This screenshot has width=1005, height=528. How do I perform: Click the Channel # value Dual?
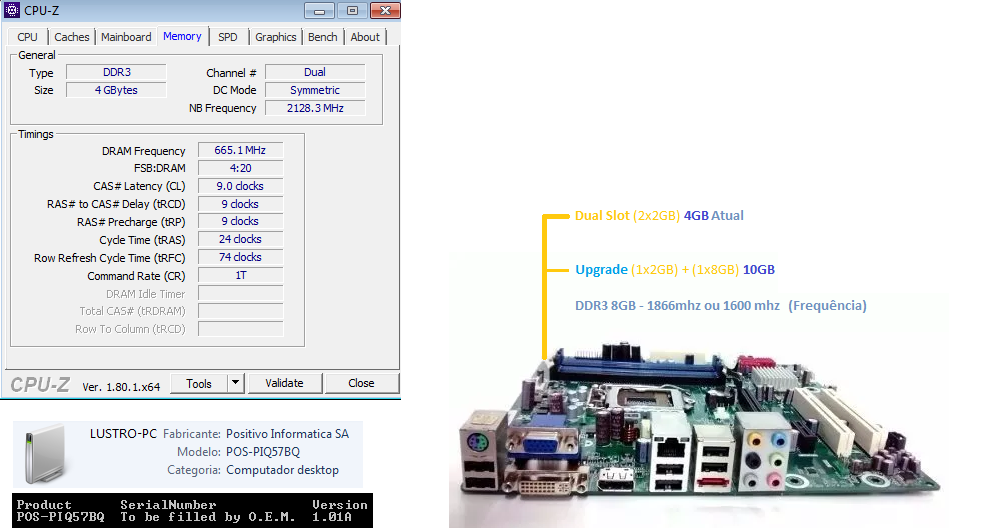point(315,72)
